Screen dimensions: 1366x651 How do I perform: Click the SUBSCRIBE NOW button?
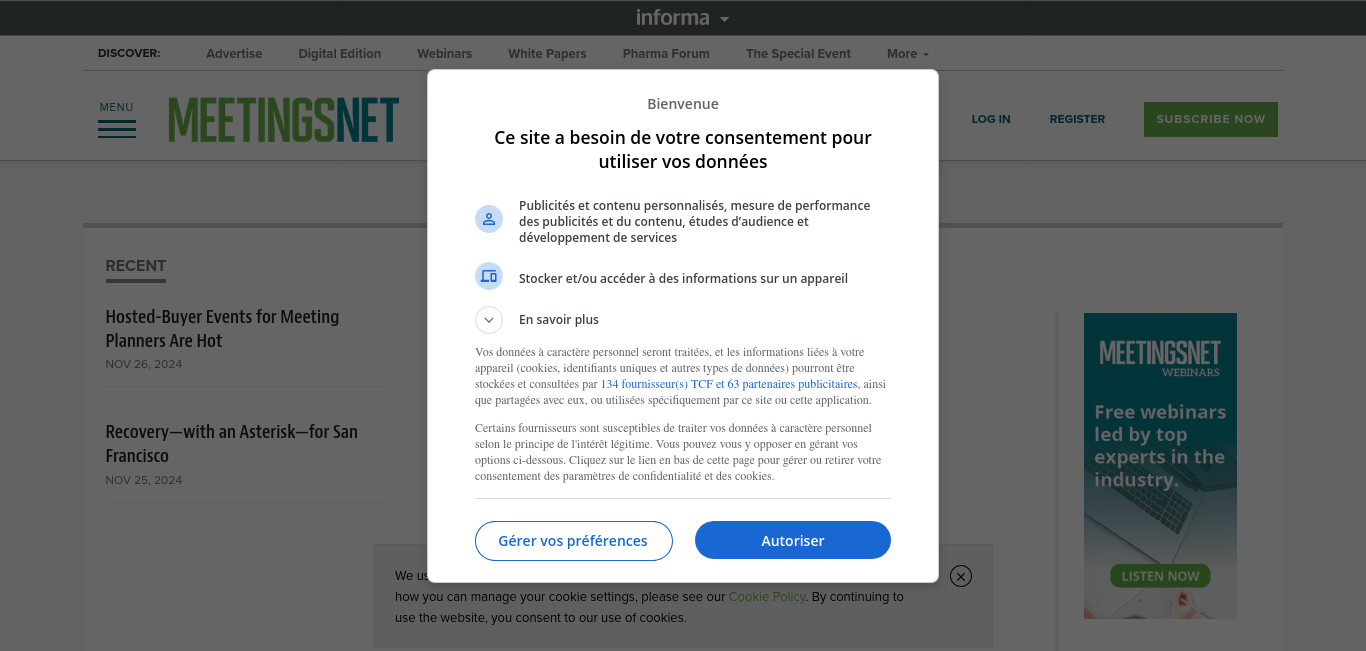coord(1211,119)
